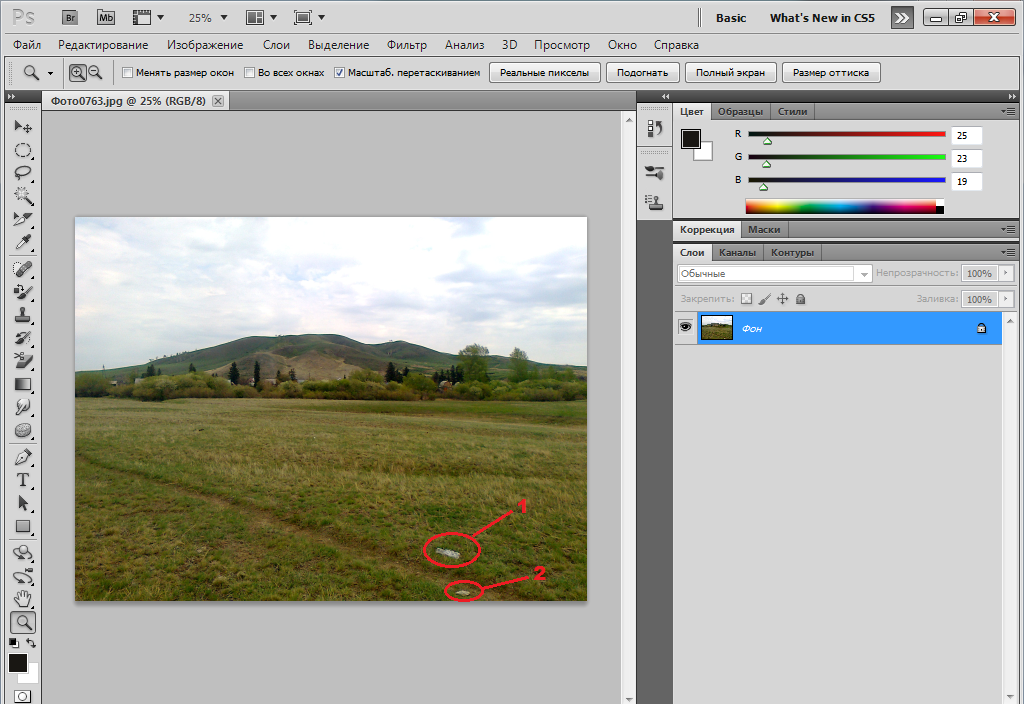Launch Mini Bridge
Image resolution: width=1024 pixels, height=704 pixels.
click(106, 18)
